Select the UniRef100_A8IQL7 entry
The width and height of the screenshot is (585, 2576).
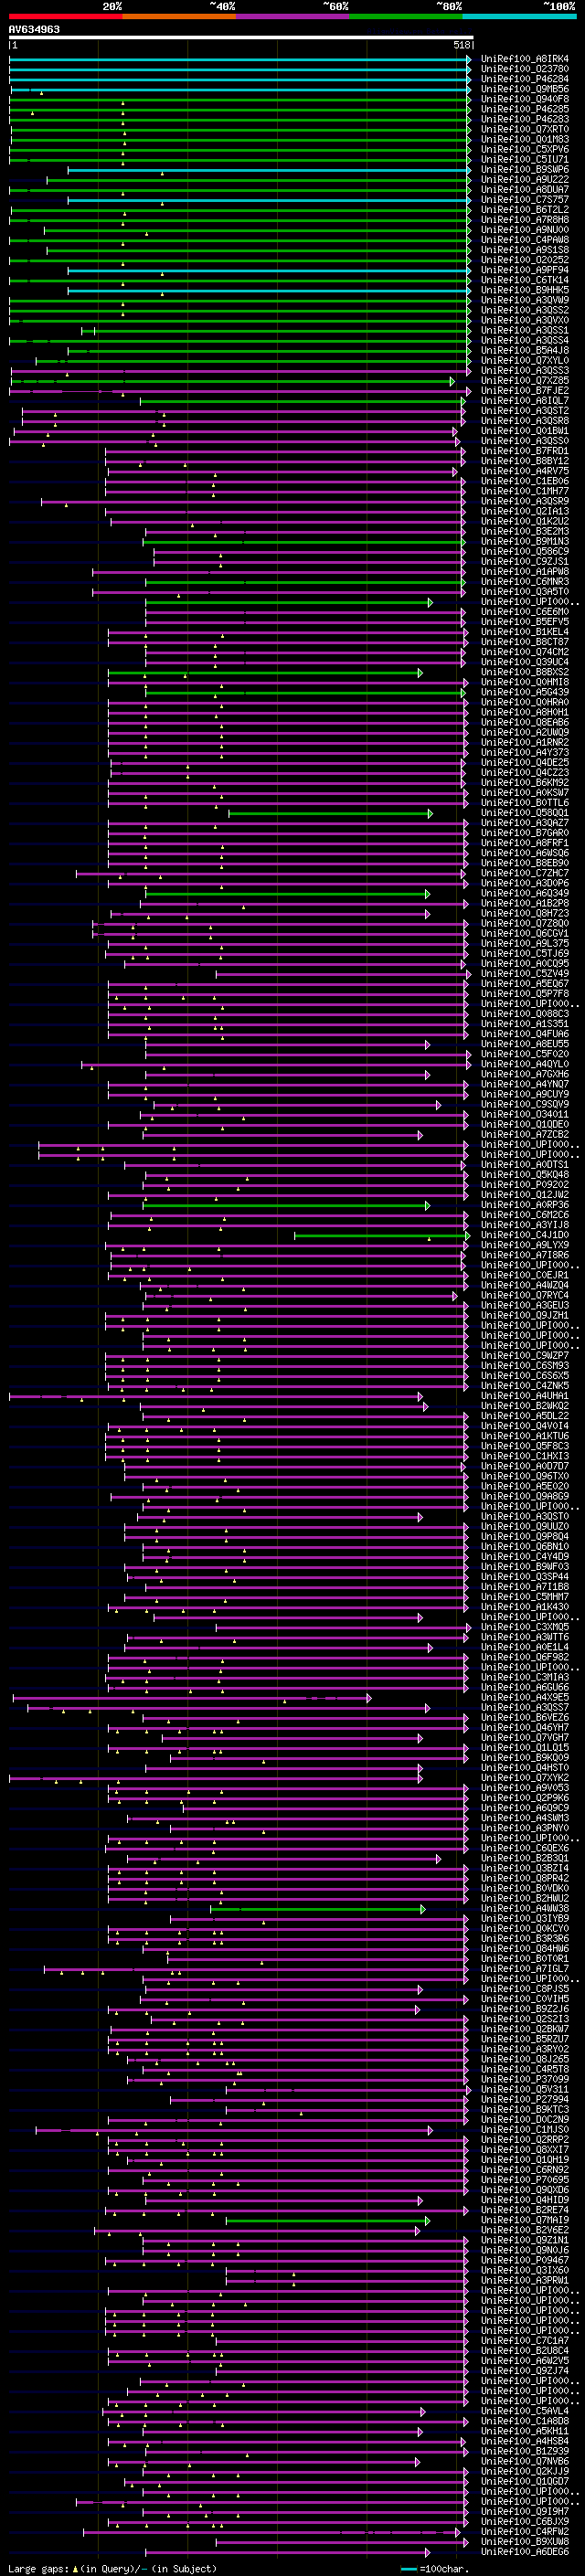click(x=525, y=401)
